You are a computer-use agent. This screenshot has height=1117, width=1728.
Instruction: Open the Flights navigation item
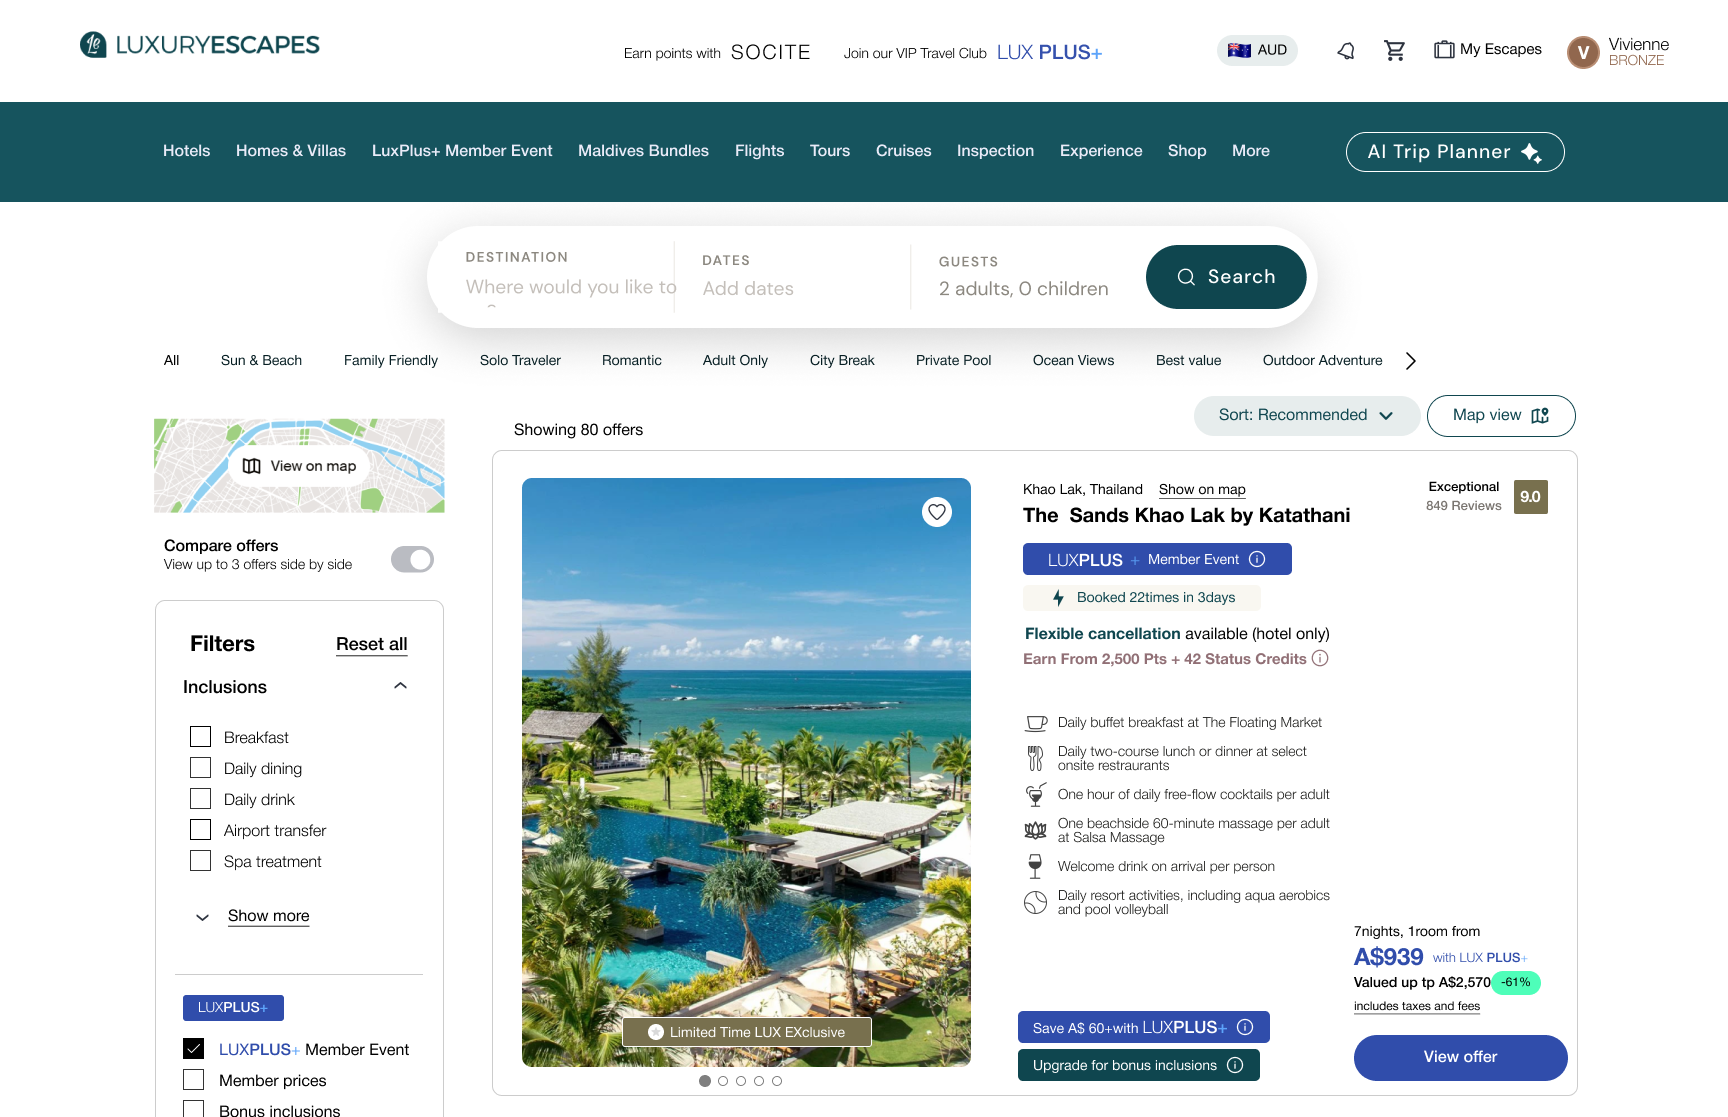pyautogui.click(x=759, y=151)
